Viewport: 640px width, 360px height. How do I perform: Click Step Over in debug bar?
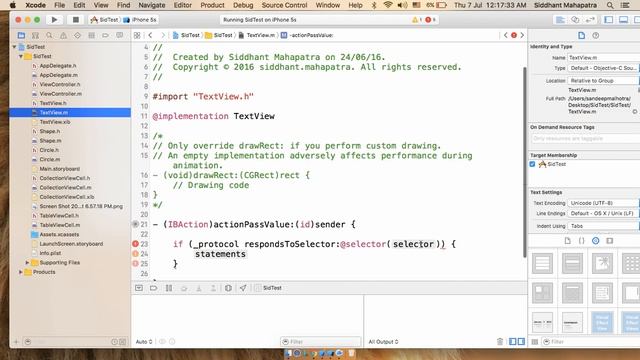[184, 288]
